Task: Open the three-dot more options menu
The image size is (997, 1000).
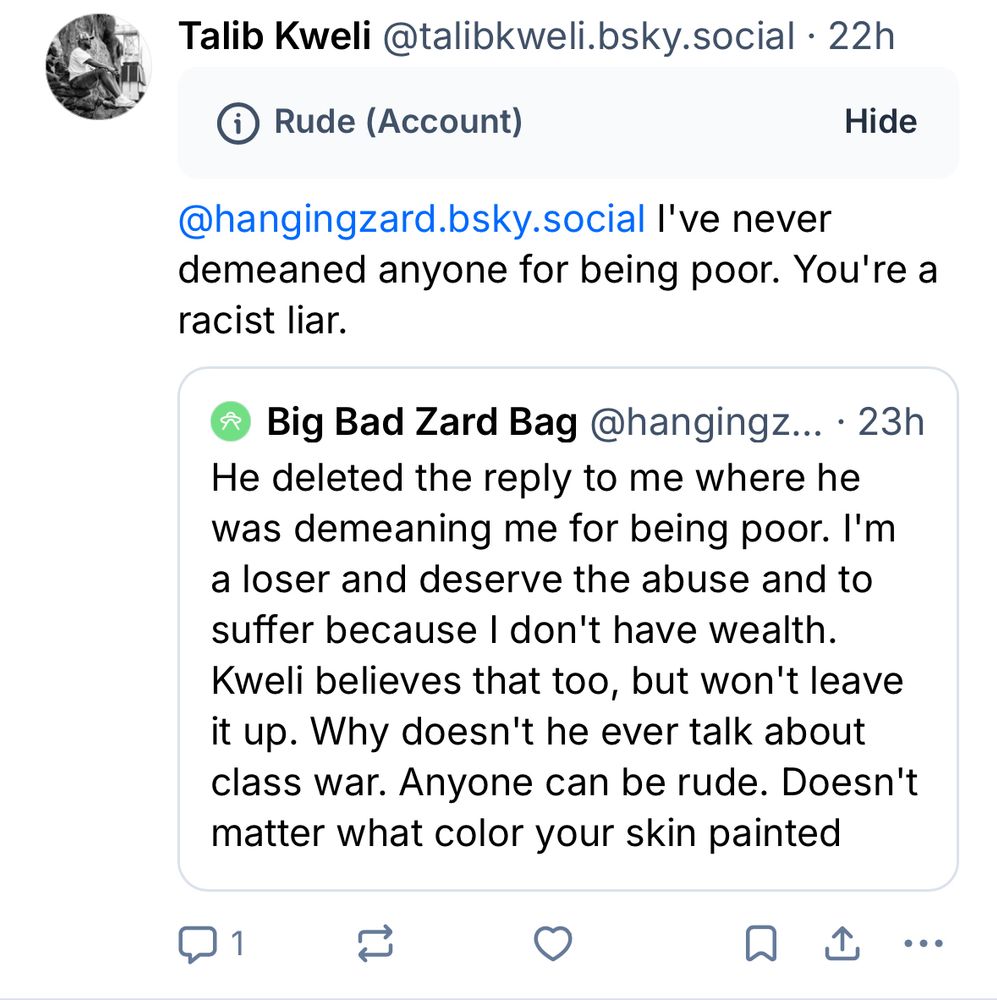Action: click(x=922, y=942)
